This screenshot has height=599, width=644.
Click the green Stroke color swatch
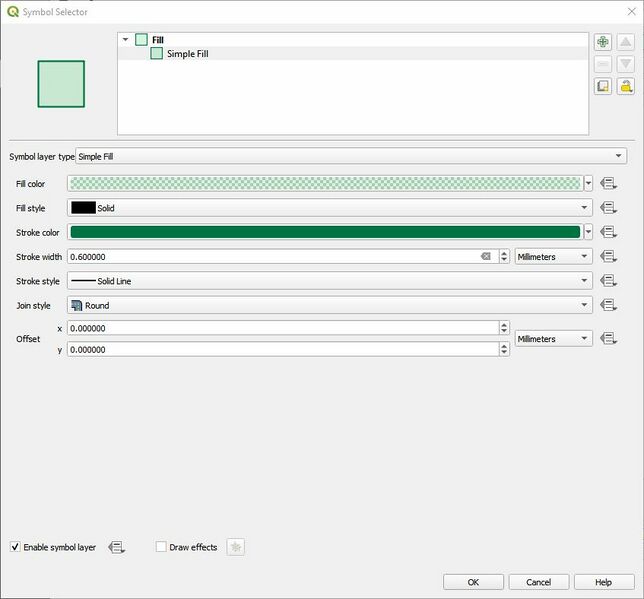point(325,232)
